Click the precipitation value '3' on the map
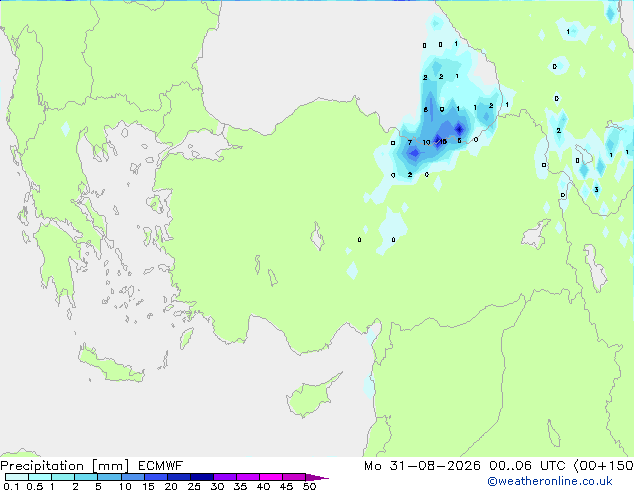The width and height of the screenshot is (634, 490). click(596, 190)
